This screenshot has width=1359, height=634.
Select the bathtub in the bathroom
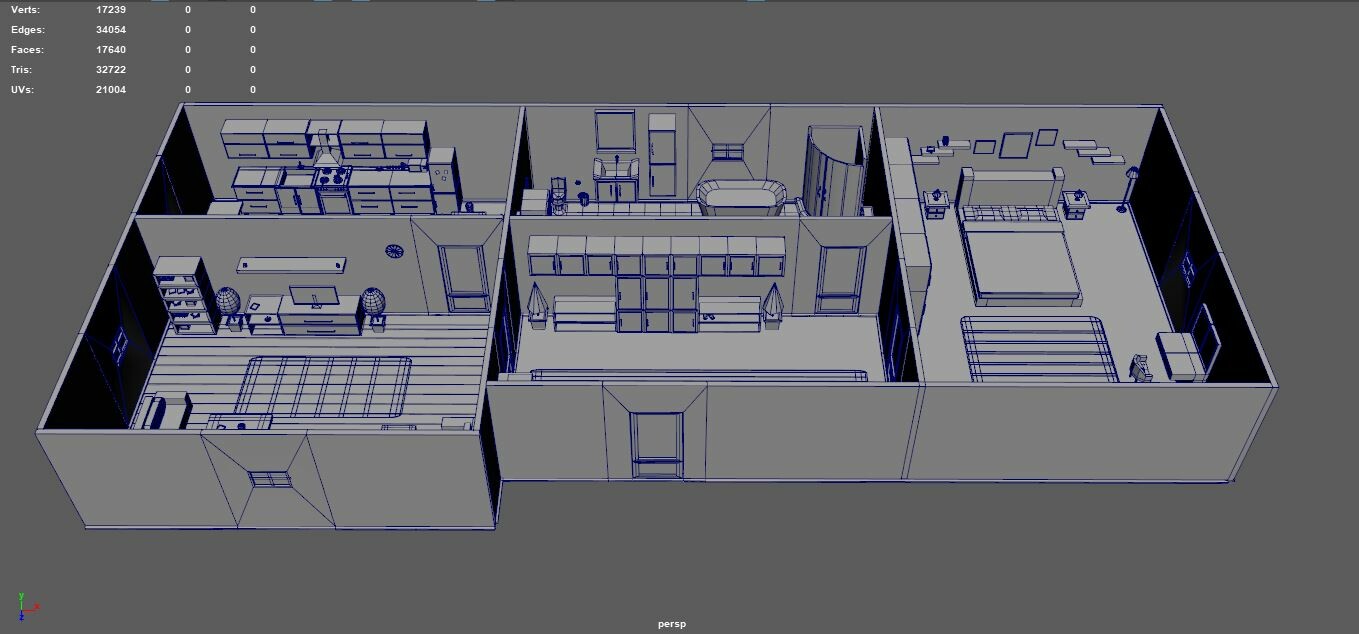(741, 192)
